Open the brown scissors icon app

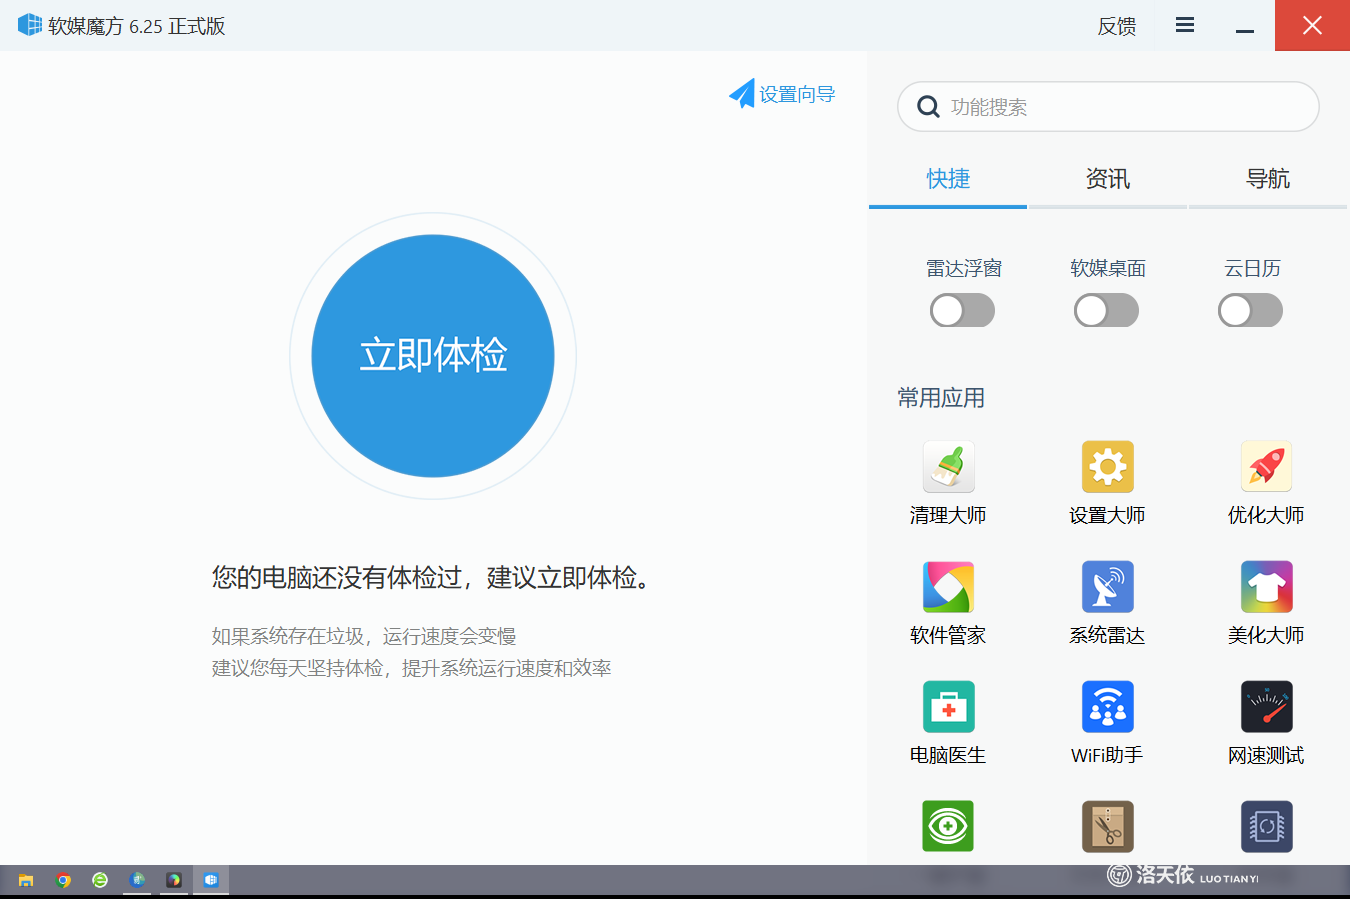[x=1107, y=826]
